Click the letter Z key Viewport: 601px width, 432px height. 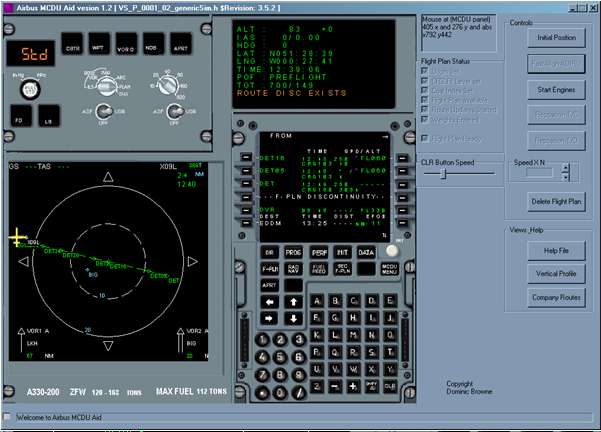[317, 386]
